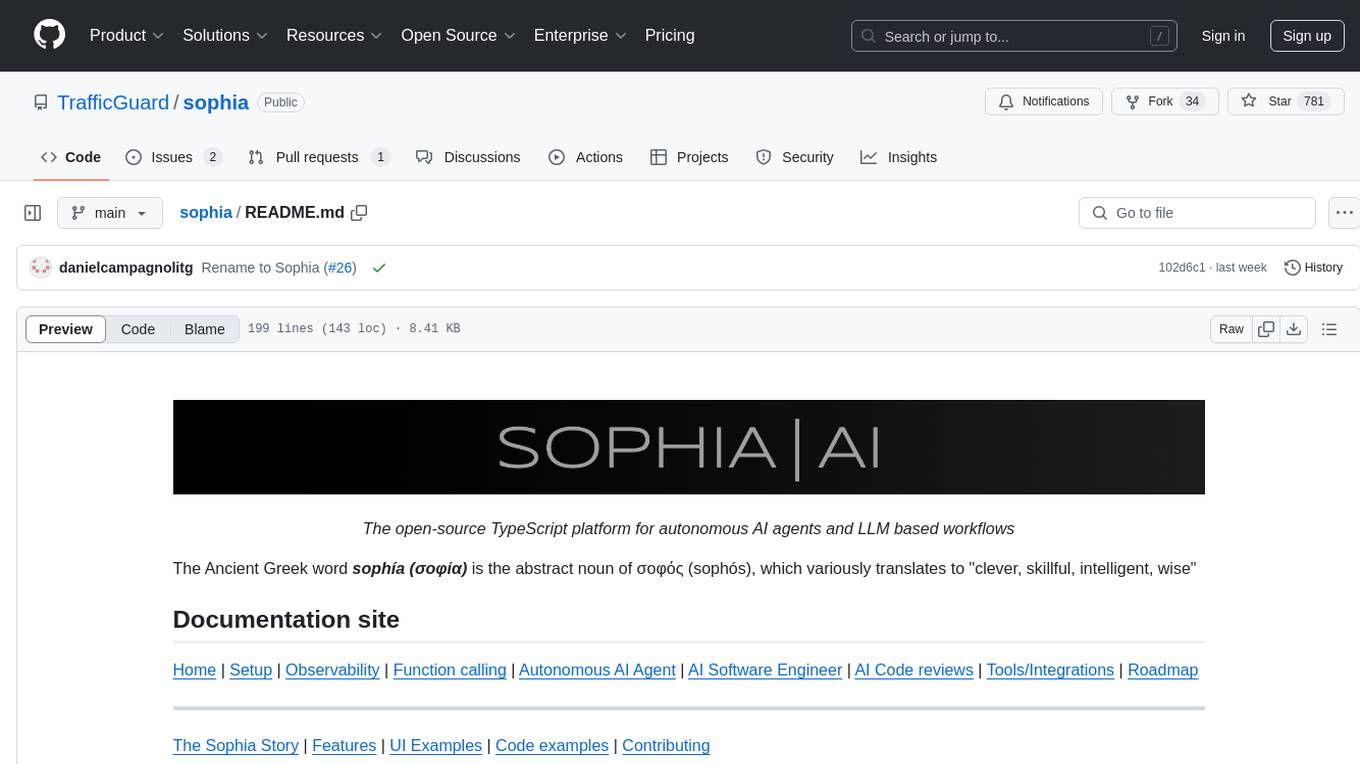Click the Sign up button
The width and height of the screenshot is (1360, 764).
click(1307, 36)
